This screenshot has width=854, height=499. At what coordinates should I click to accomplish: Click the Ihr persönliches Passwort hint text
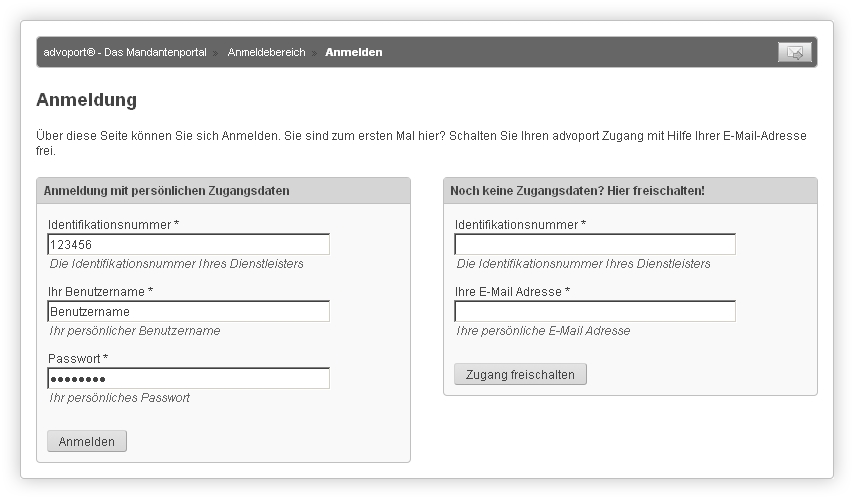tap(119, 398)
